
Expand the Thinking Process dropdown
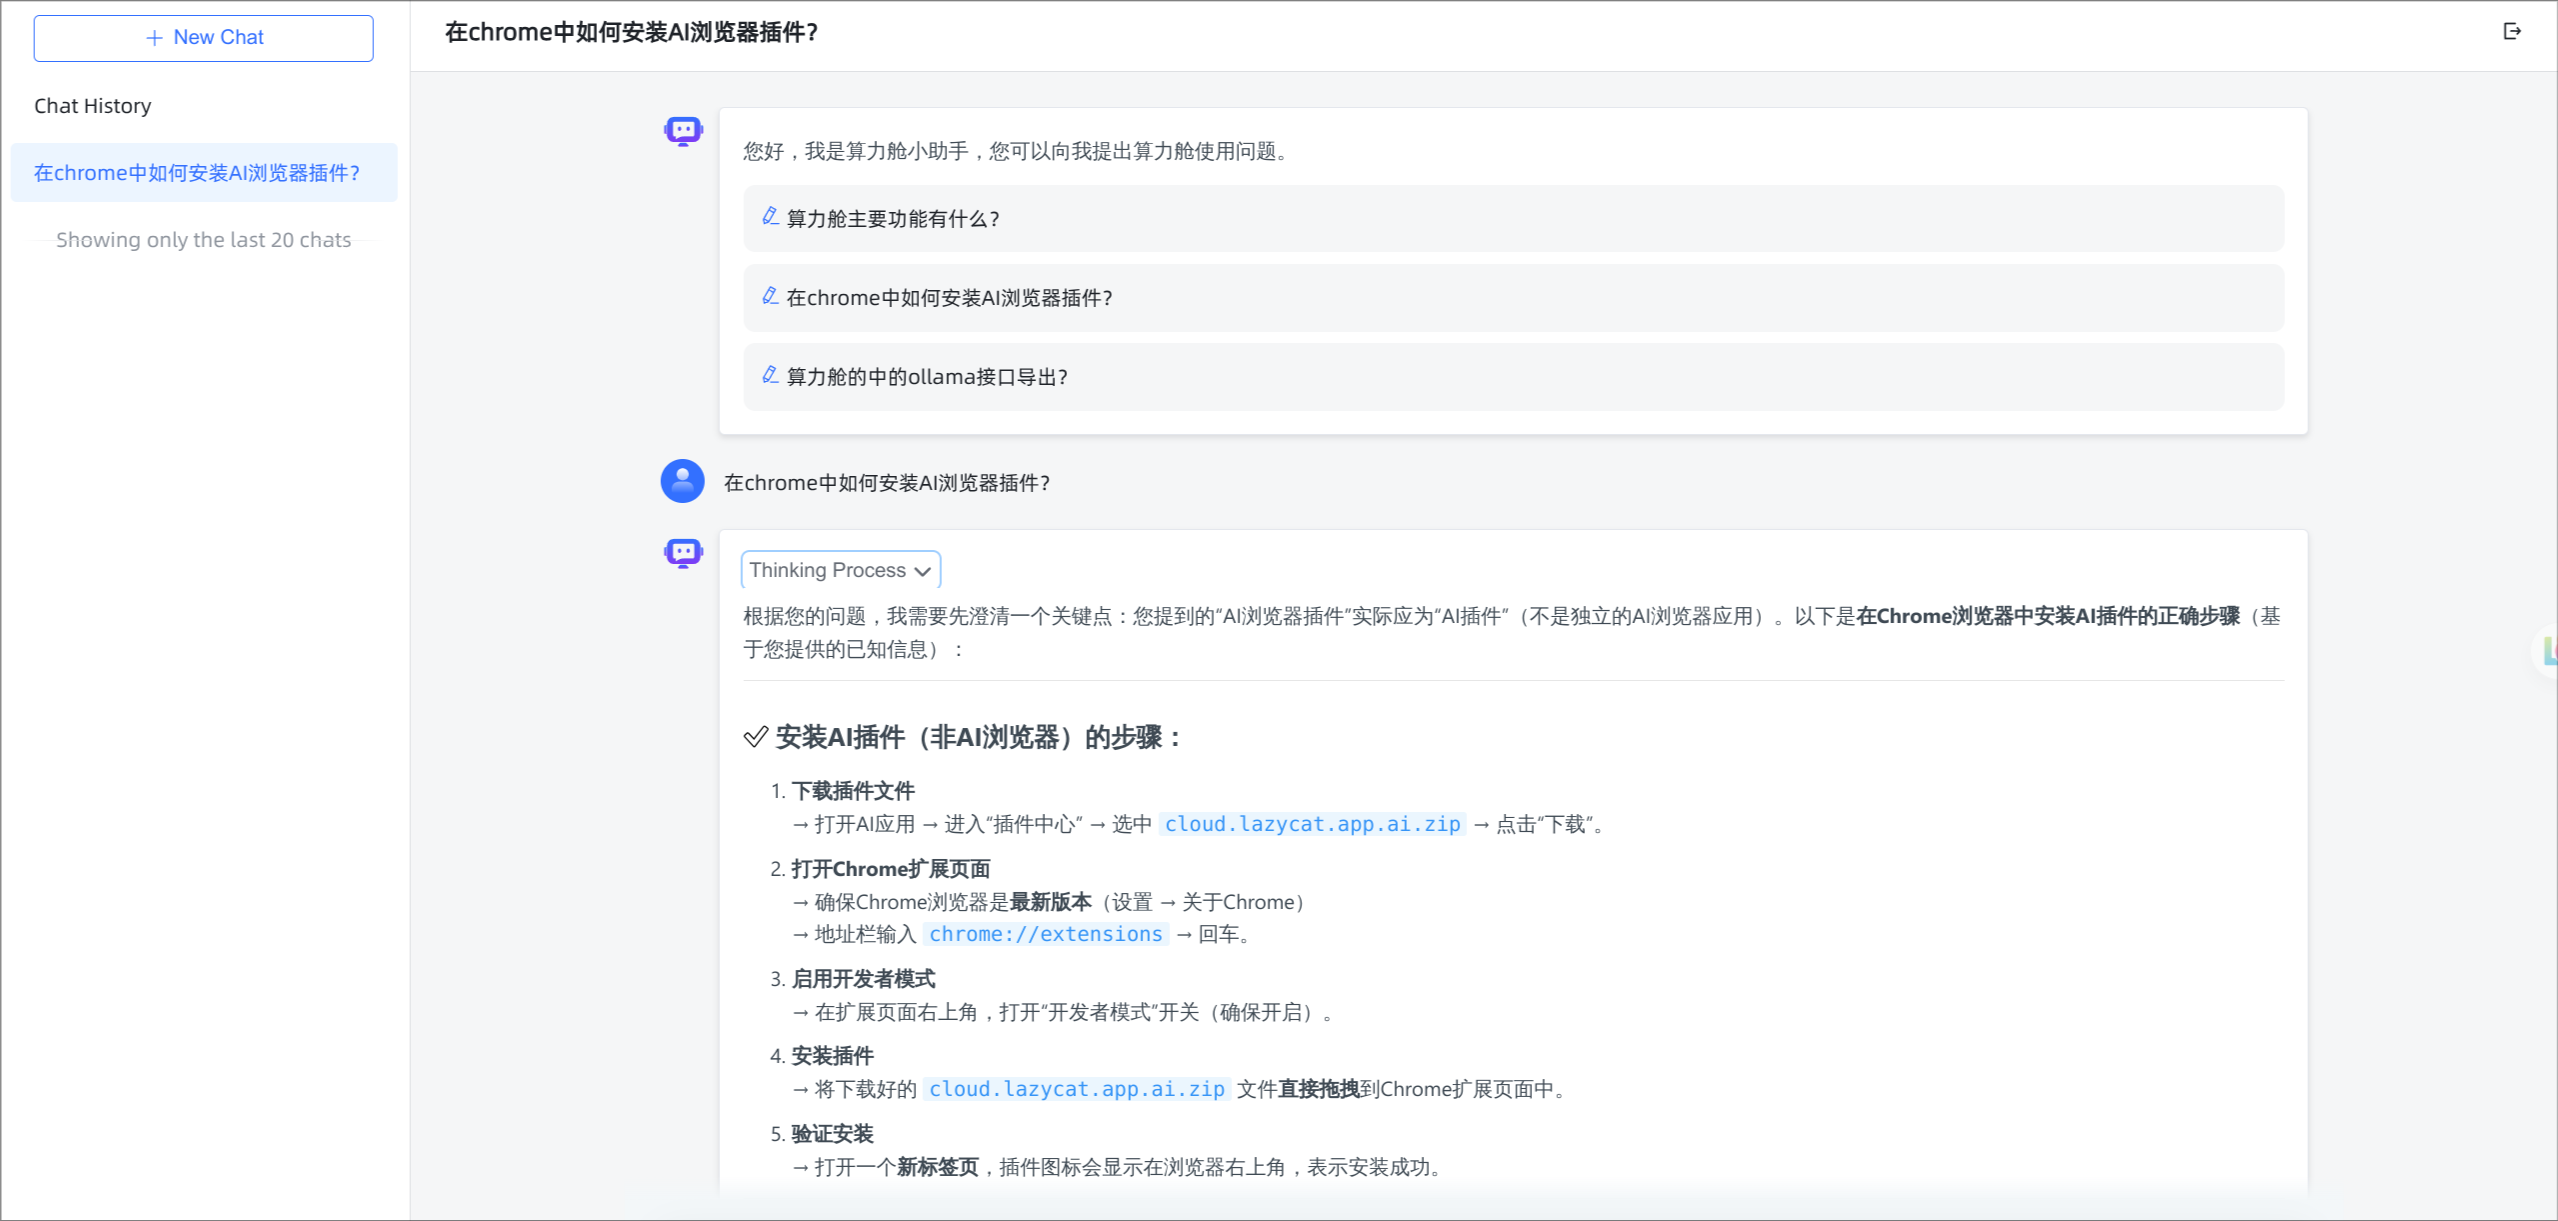tap(841, 570)
